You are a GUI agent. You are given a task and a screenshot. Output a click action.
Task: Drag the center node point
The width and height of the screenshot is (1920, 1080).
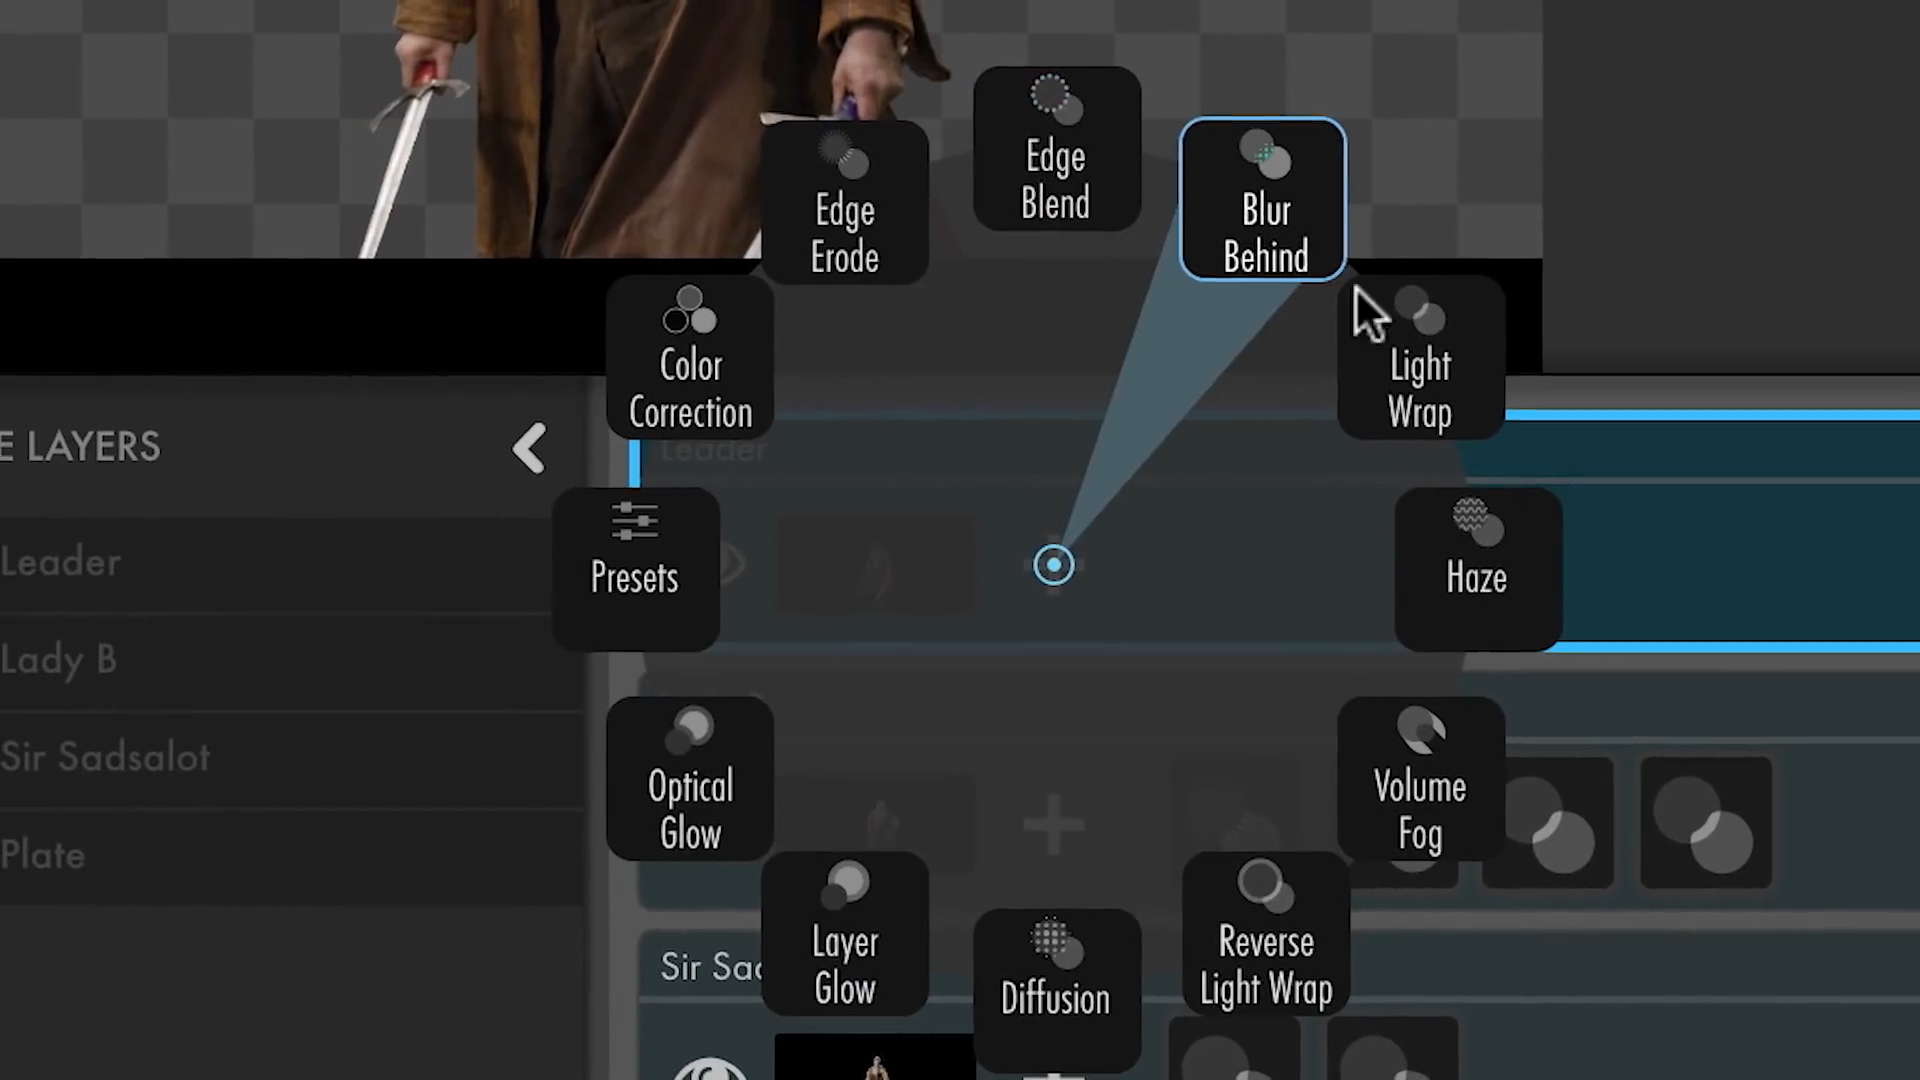point(1054,564)
